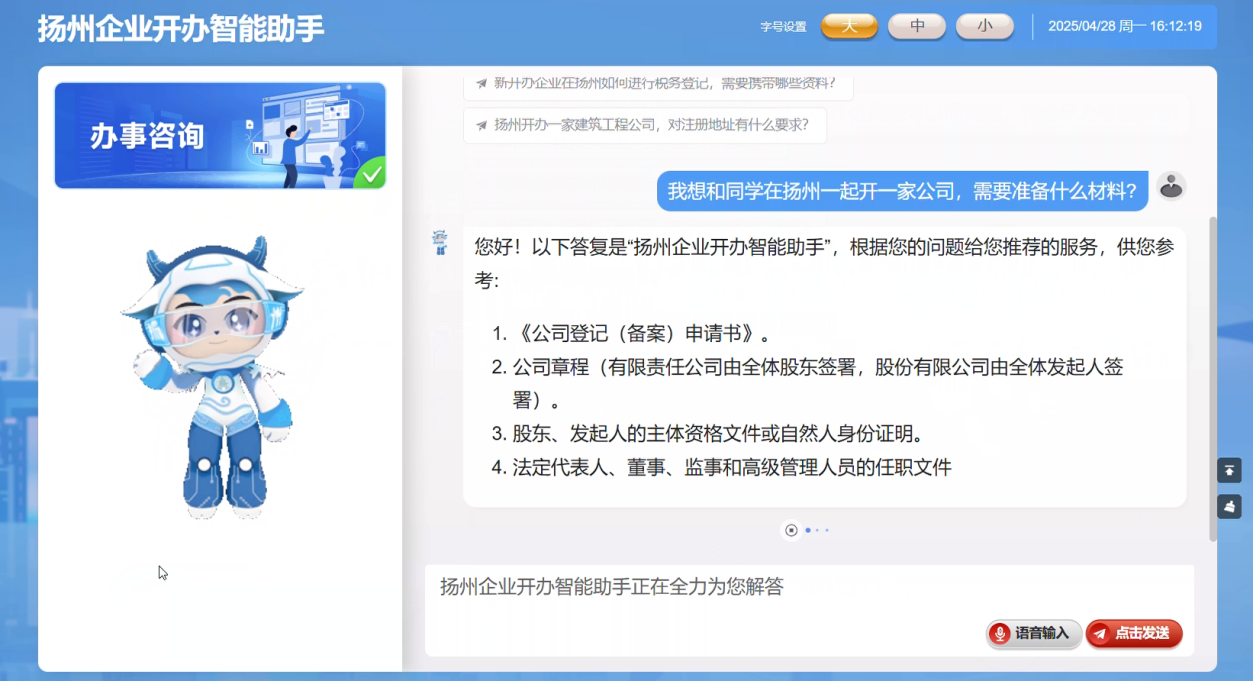The width and height of the screenshot is (1253, 681).
Task: Set font size to 大
Action: (849, 26)
